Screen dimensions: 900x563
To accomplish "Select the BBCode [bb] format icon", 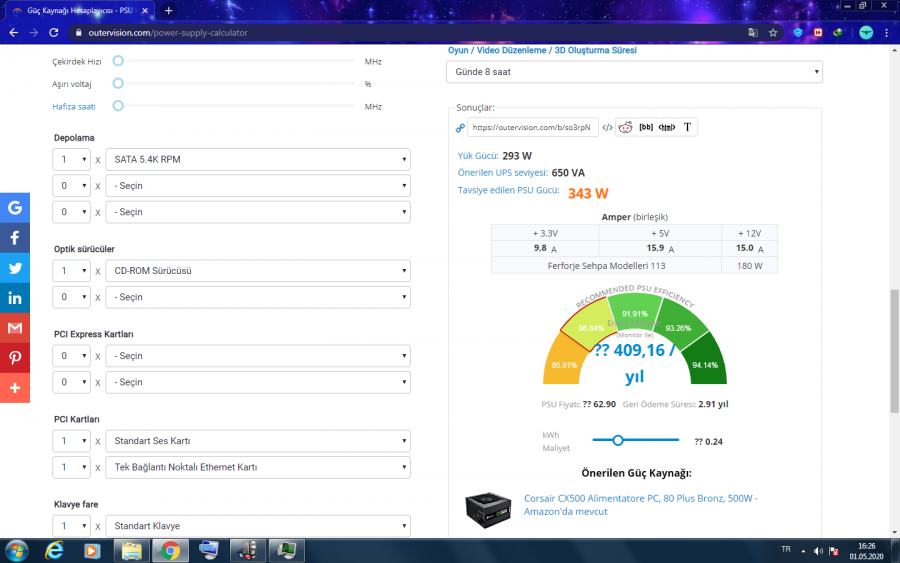I will pos(646,127).
